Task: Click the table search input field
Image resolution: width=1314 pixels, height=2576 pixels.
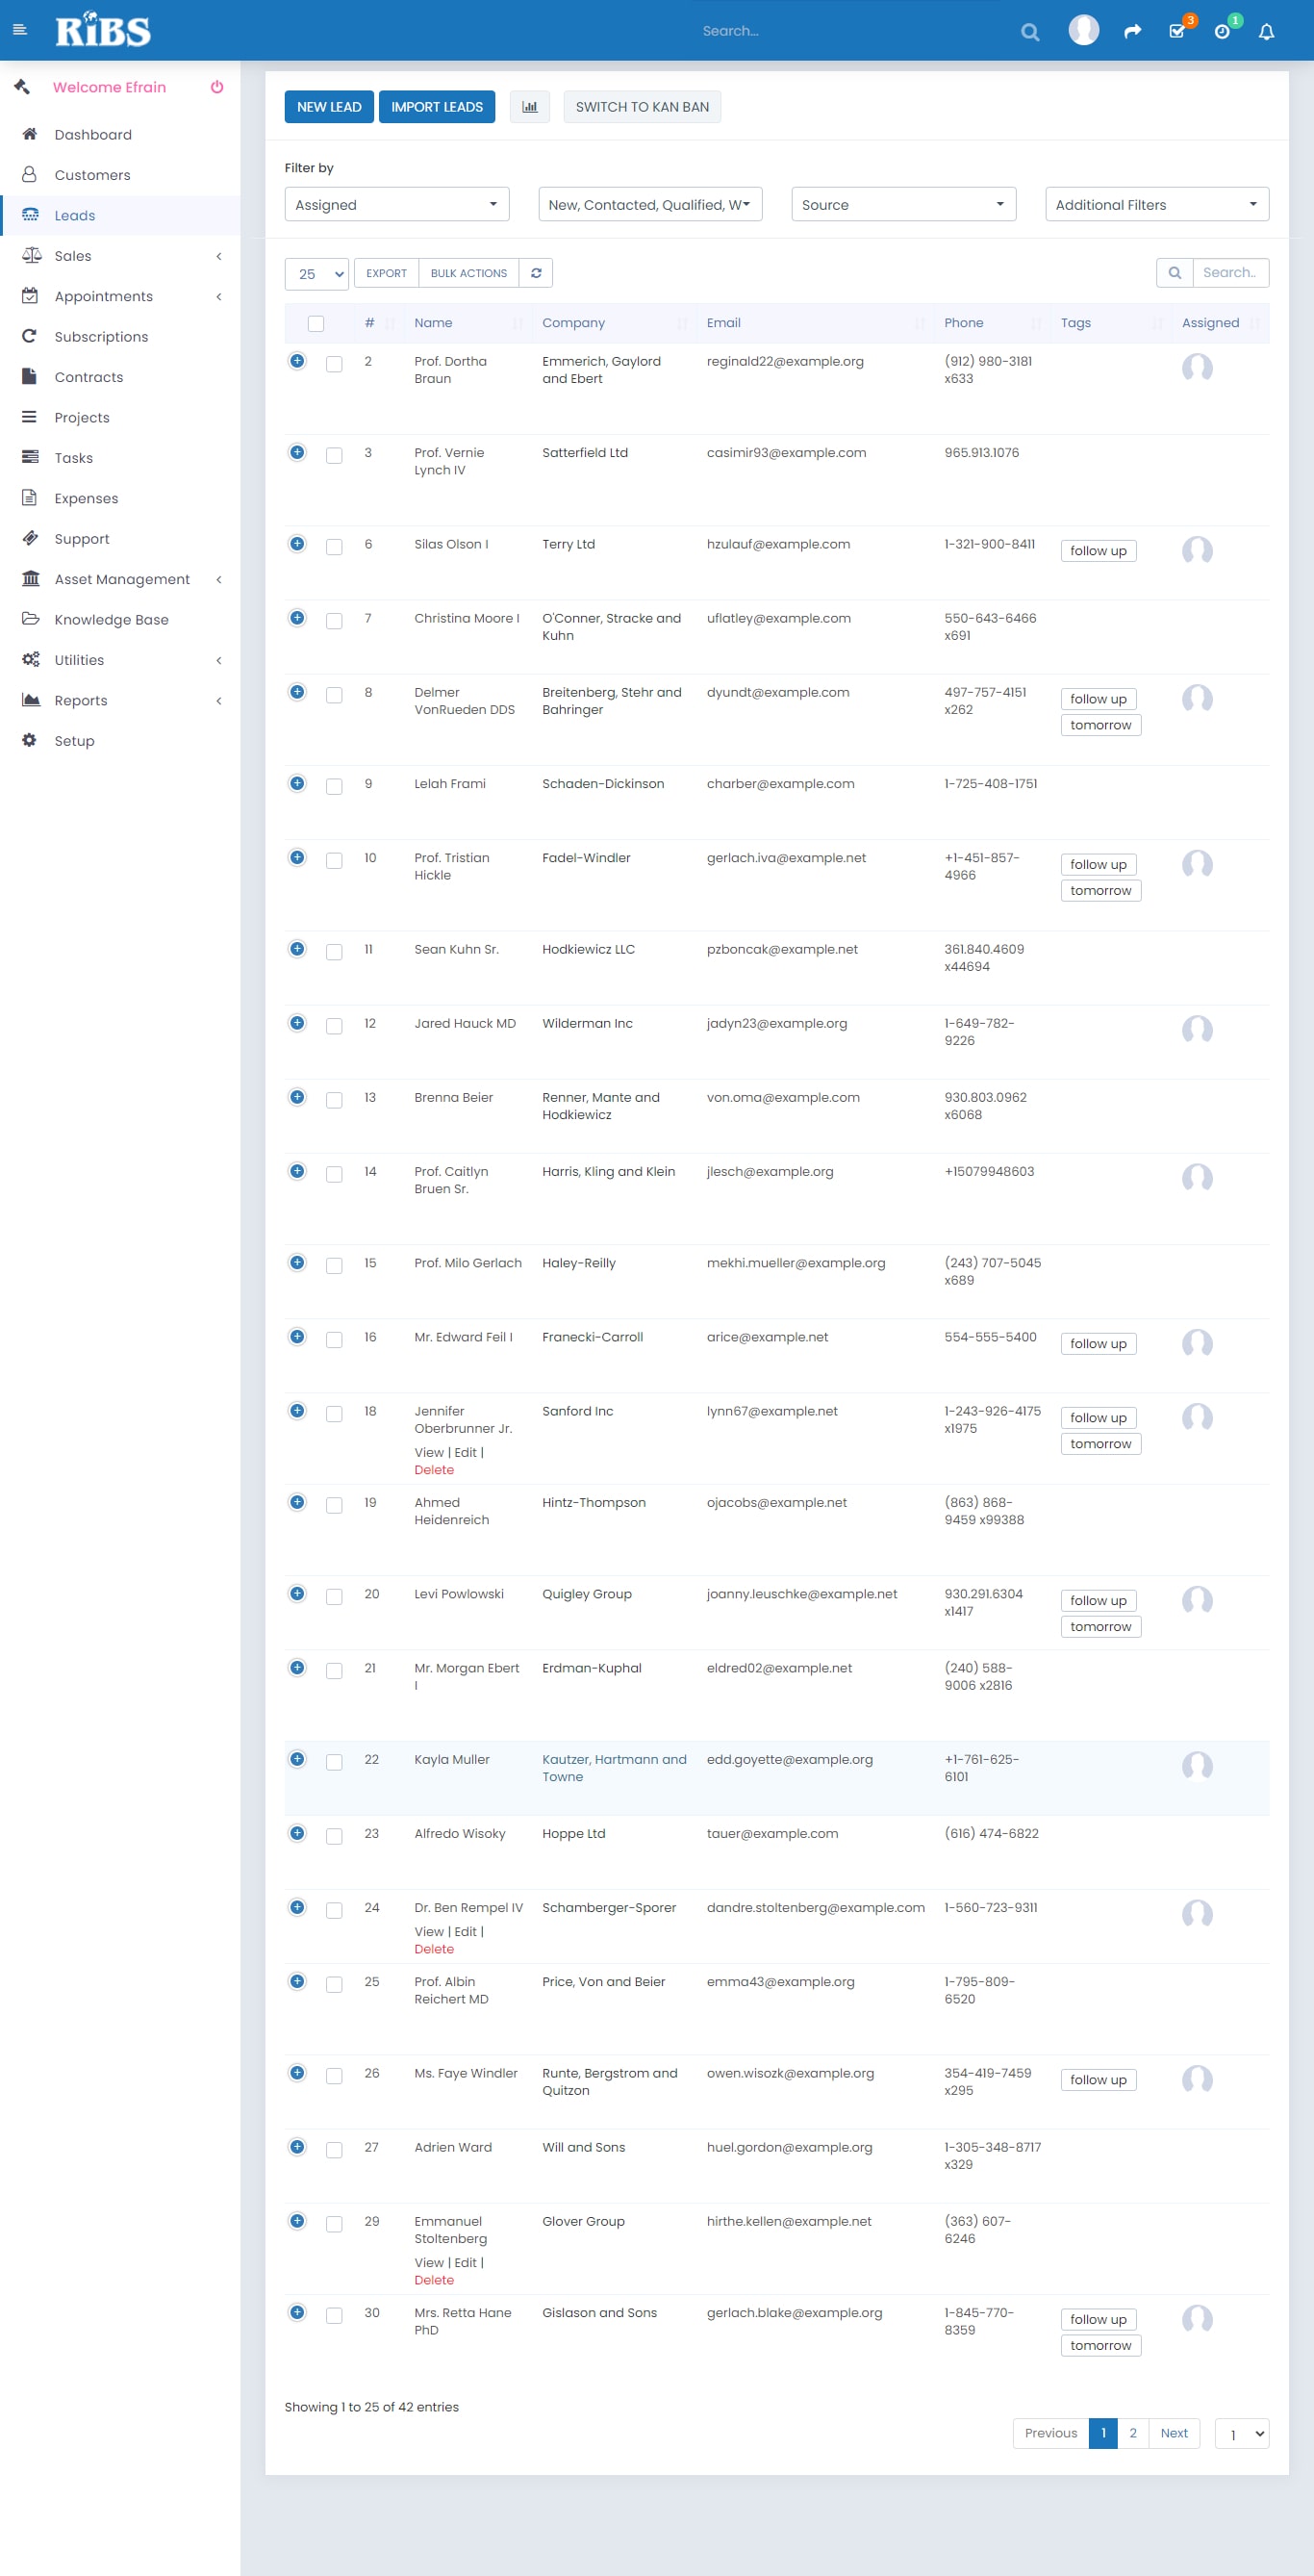Action: [1229, 273]
